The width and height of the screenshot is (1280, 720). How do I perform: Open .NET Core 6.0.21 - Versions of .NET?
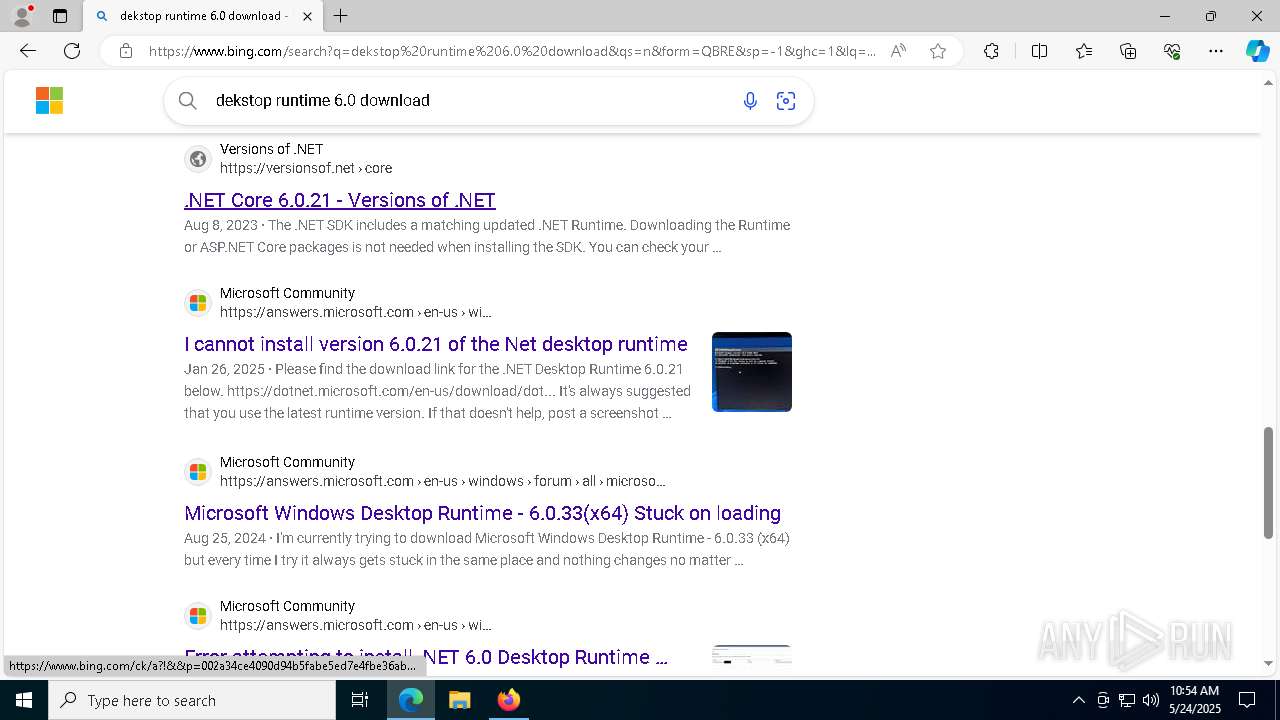tap(340, 200)
